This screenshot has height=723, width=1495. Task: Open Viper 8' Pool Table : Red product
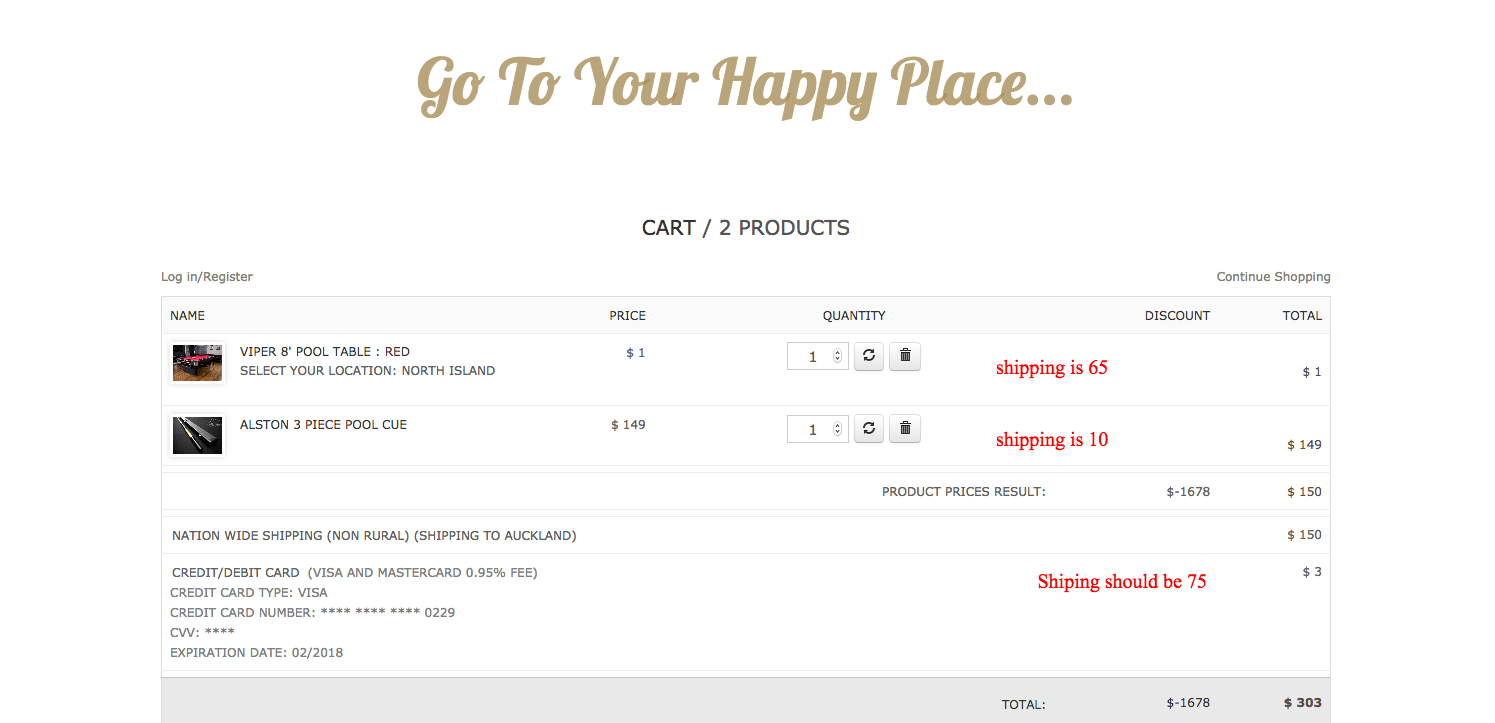click(324, 352)
